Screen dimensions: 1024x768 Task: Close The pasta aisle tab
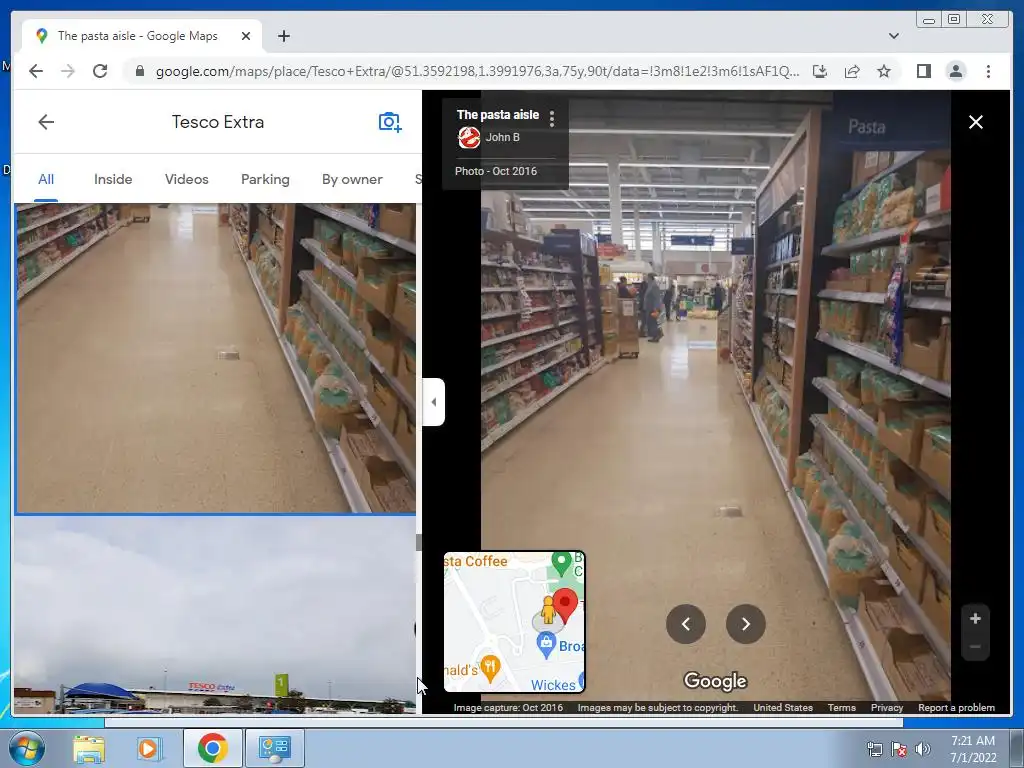pos(246,36)
